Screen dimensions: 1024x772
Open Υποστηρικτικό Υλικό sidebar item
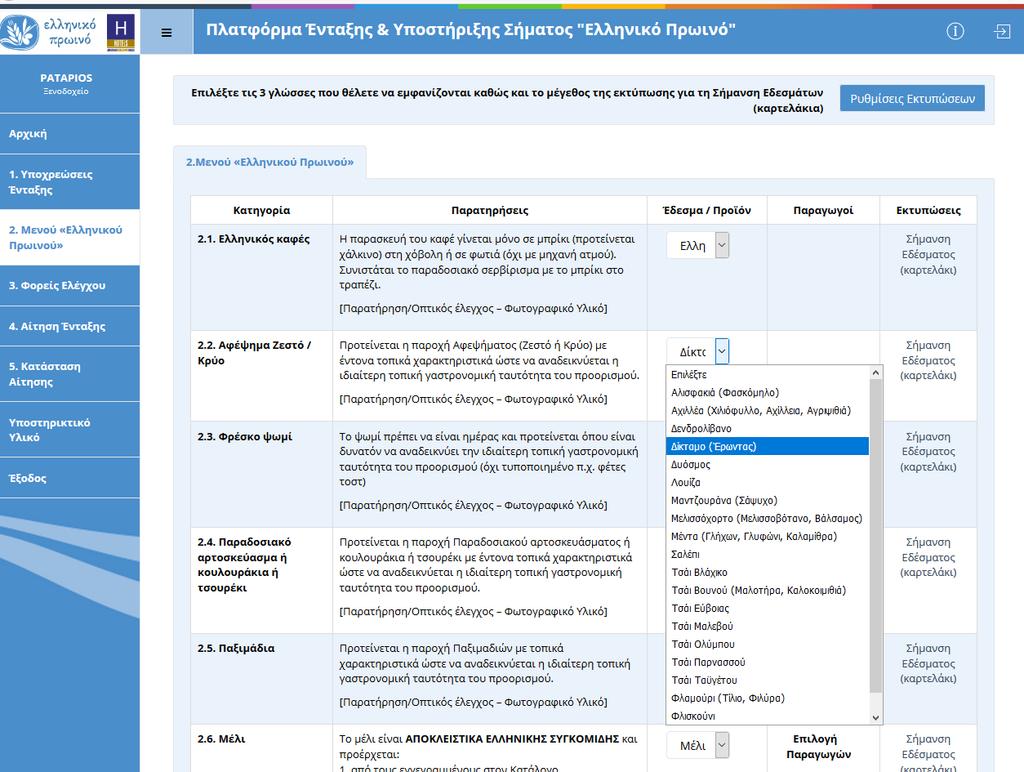(70, 430)
